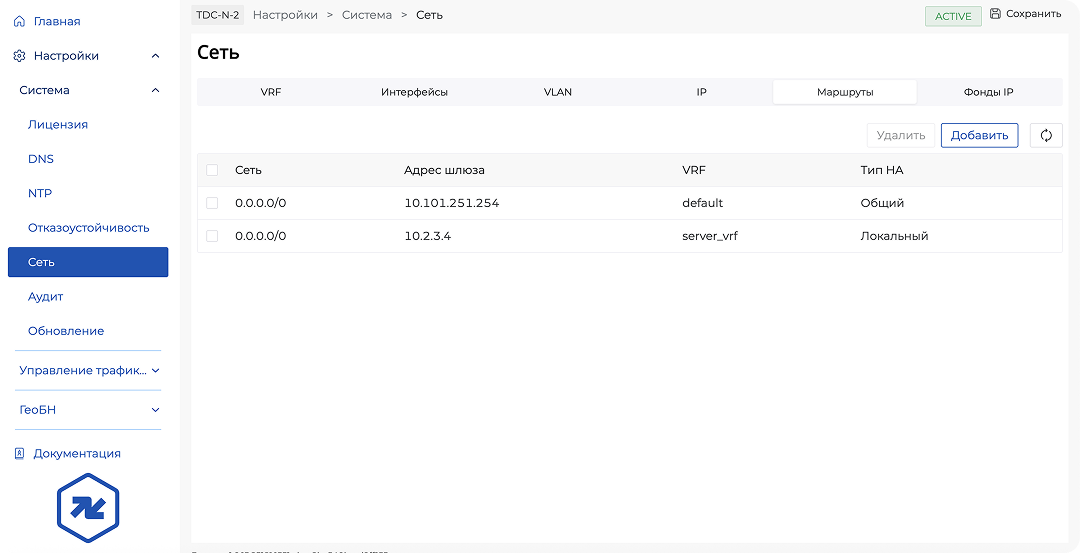Click the hexagon company logo

(88, 507)
